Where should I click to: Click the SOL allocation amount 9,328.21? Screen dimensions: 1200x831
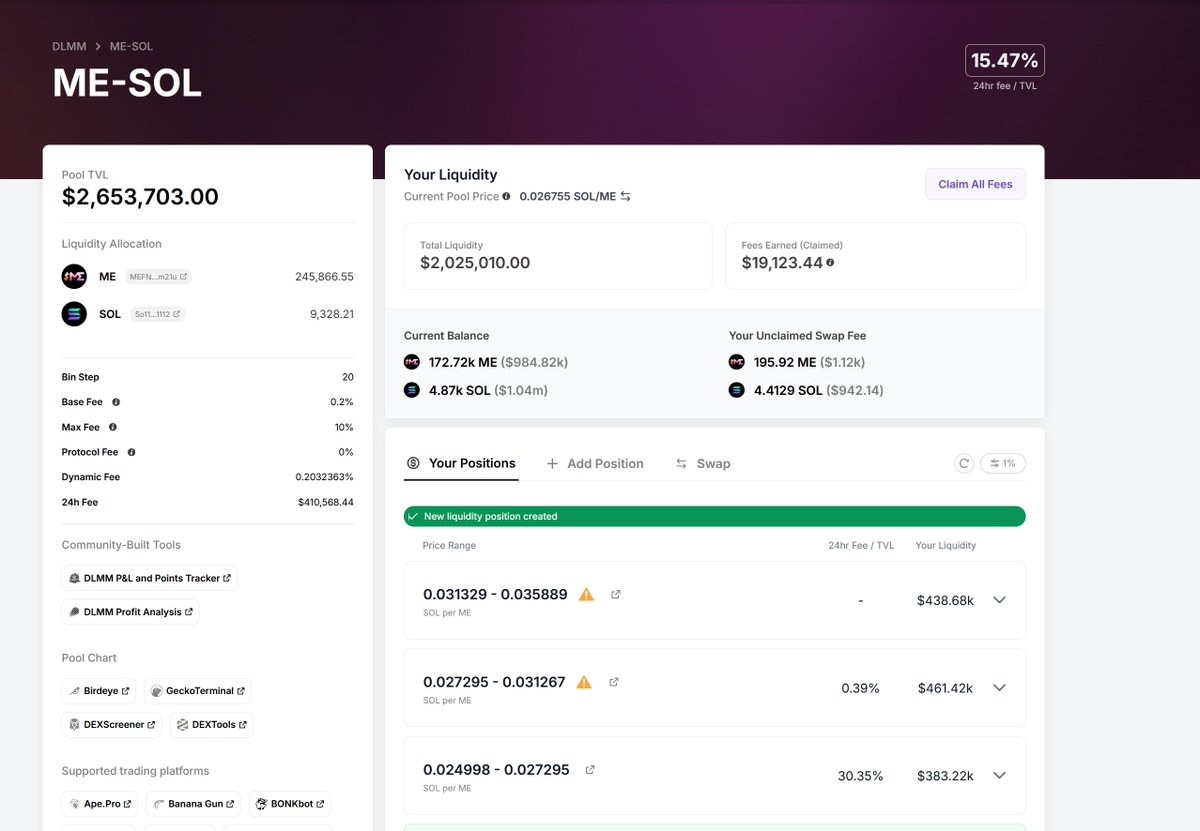coord(332,314)
